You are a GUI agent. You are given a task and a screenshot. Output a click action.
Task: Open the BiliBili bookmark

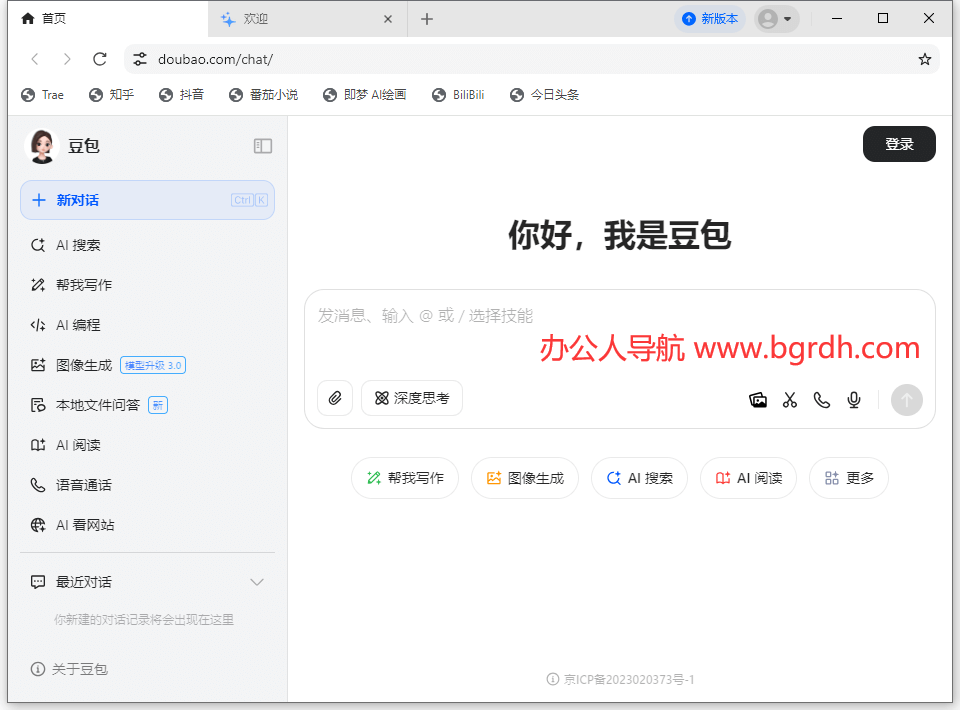[x=458, y=95]
